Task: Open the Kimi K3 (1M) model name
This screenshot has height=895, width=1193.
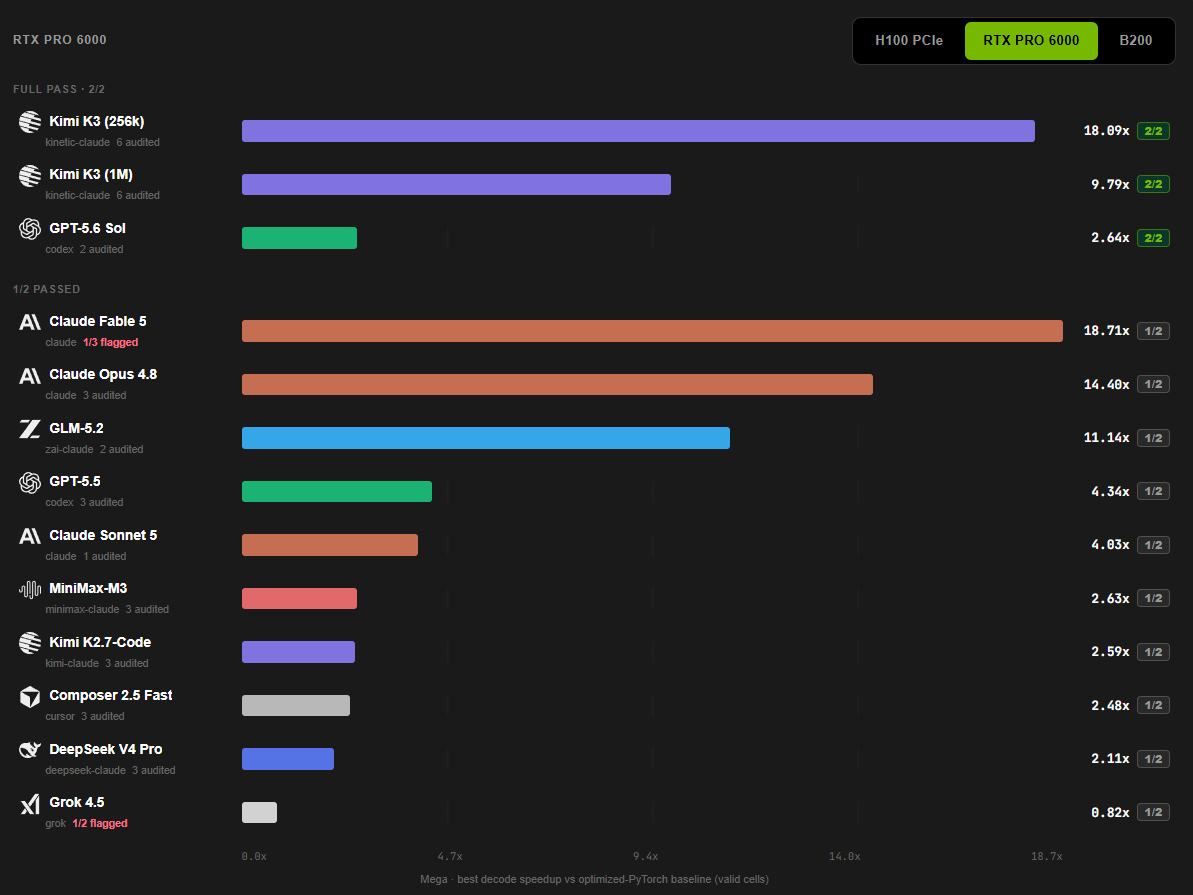Action: point(91,174)
